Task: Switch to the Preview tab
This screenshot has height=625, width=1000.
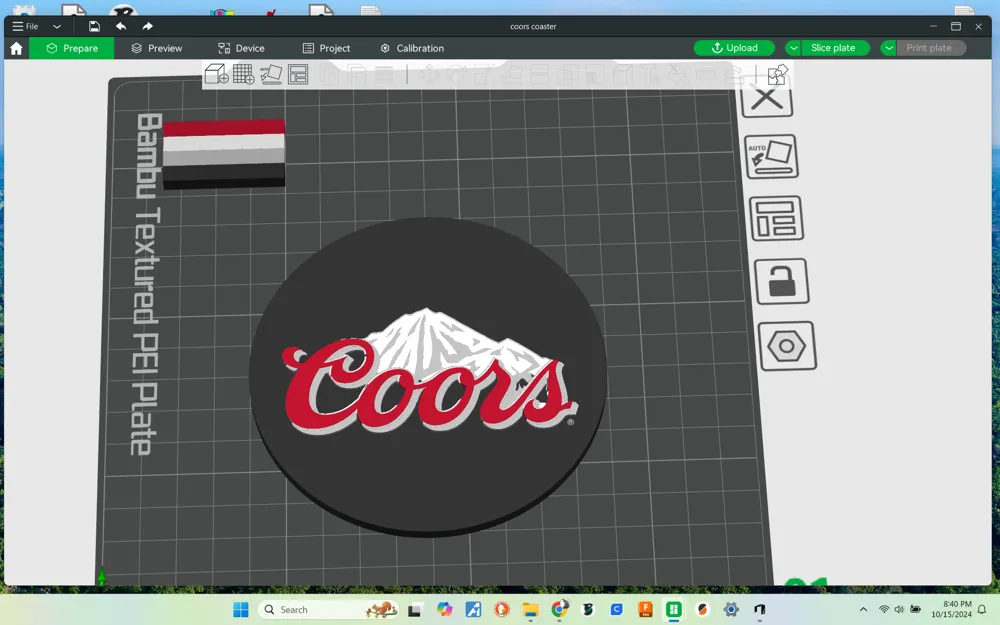Action: point(157,48)
